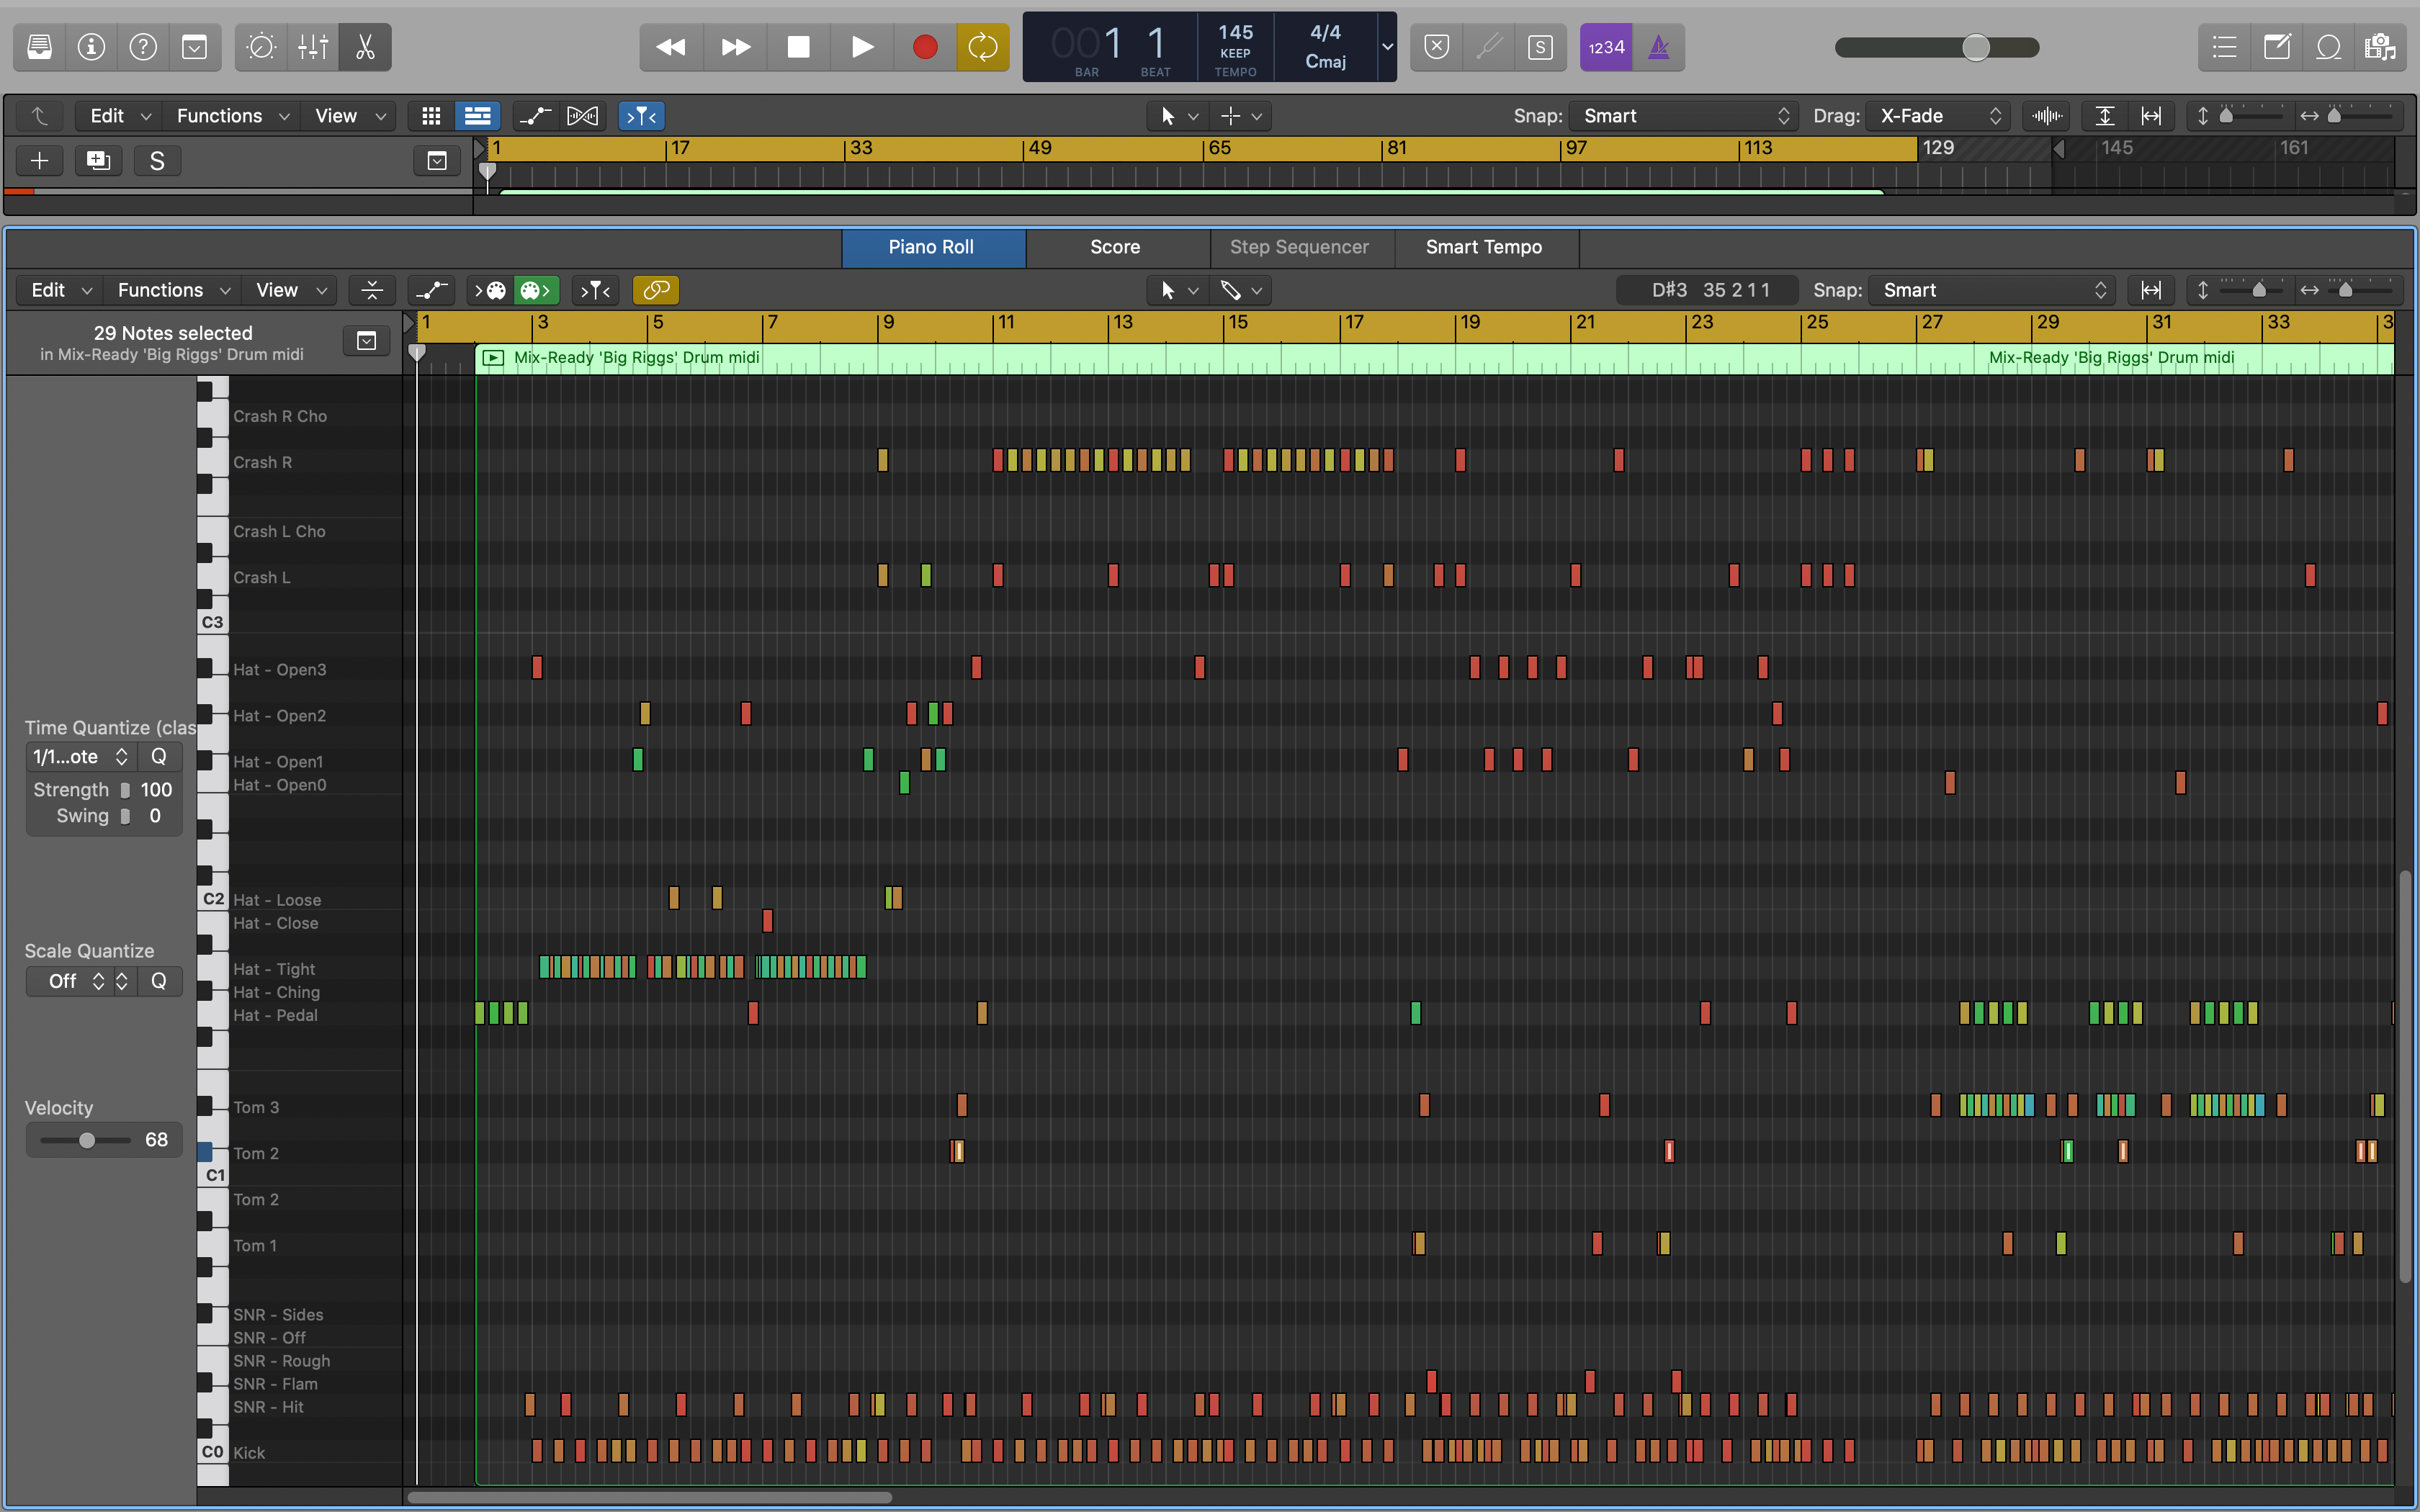This screenshot has width=2420, height=1512.
Task: Adjust the Velocity slider knob
Action: pyautogui.click(x=87, y=1140)
